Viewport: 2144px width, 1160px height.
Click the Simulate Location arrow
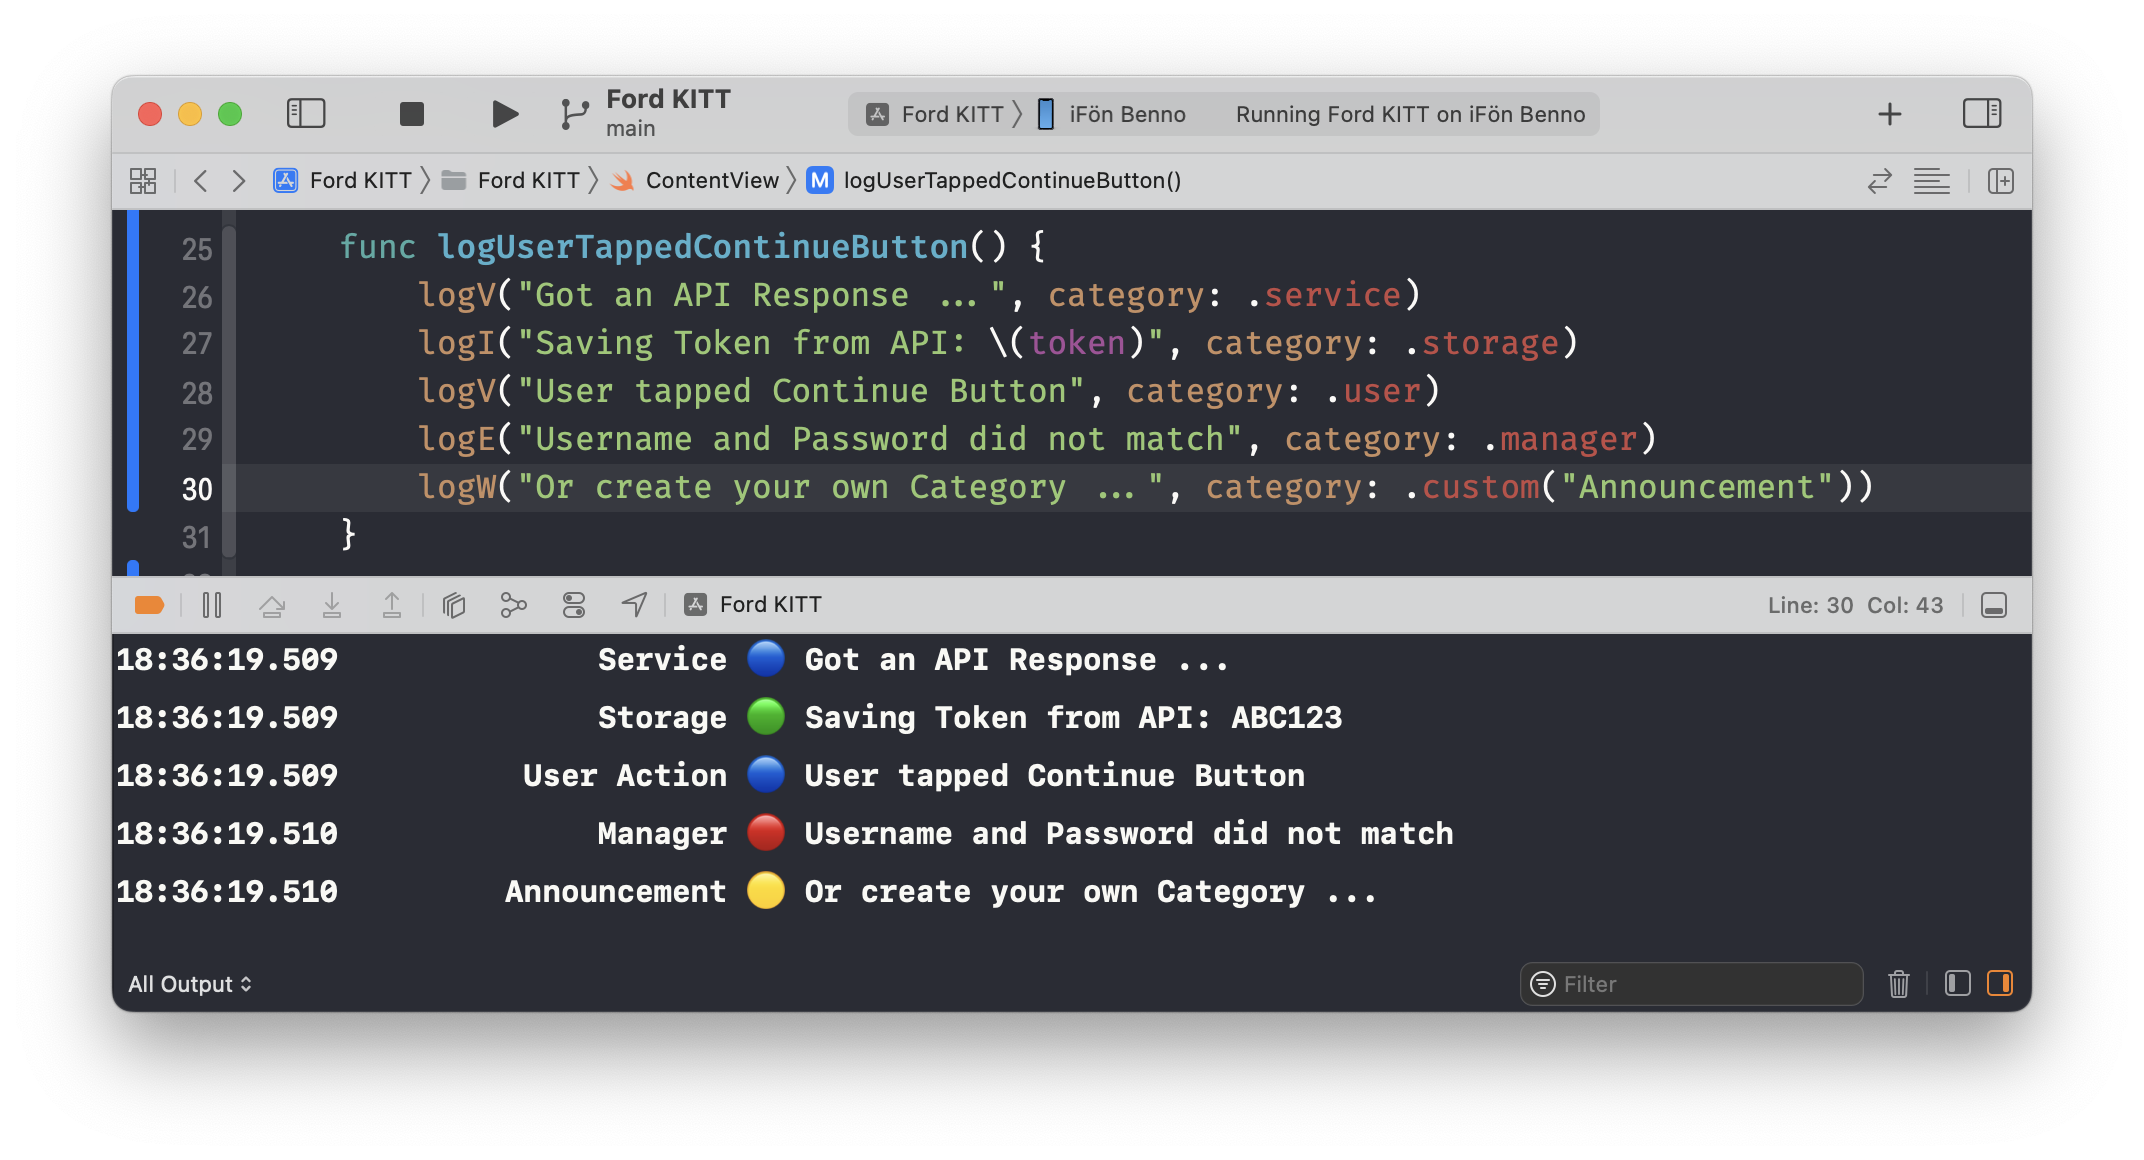pyautogui.click(x=634, y=605)
